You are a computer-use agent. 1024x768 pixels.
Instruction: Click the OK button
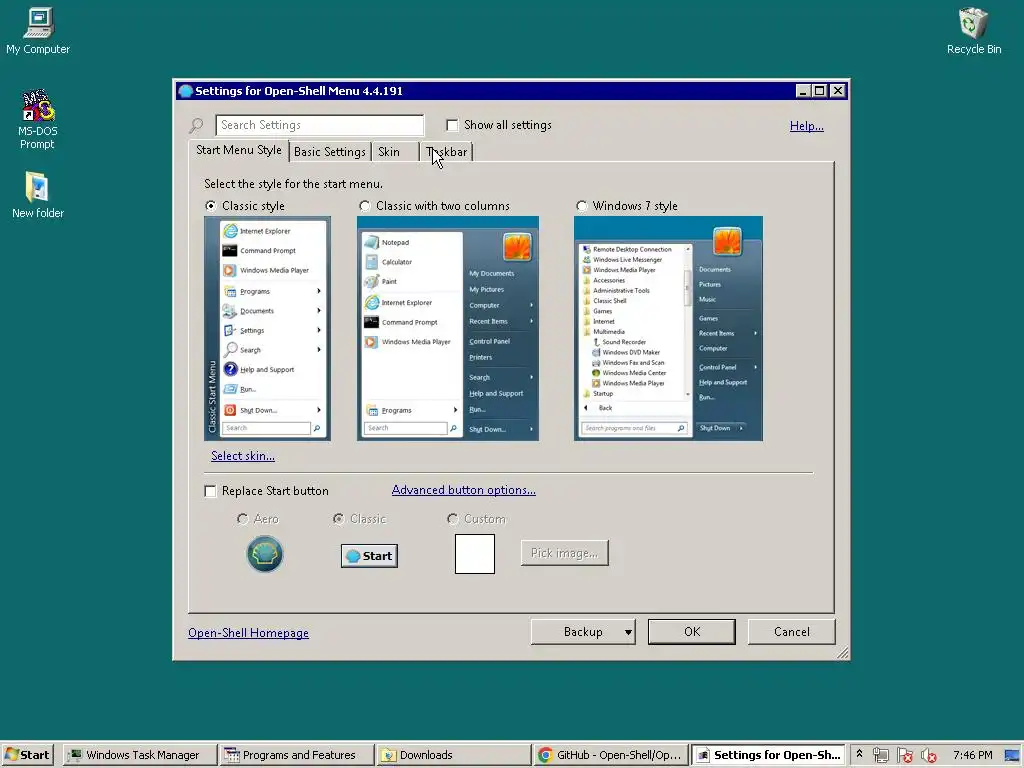pos(692,632)
